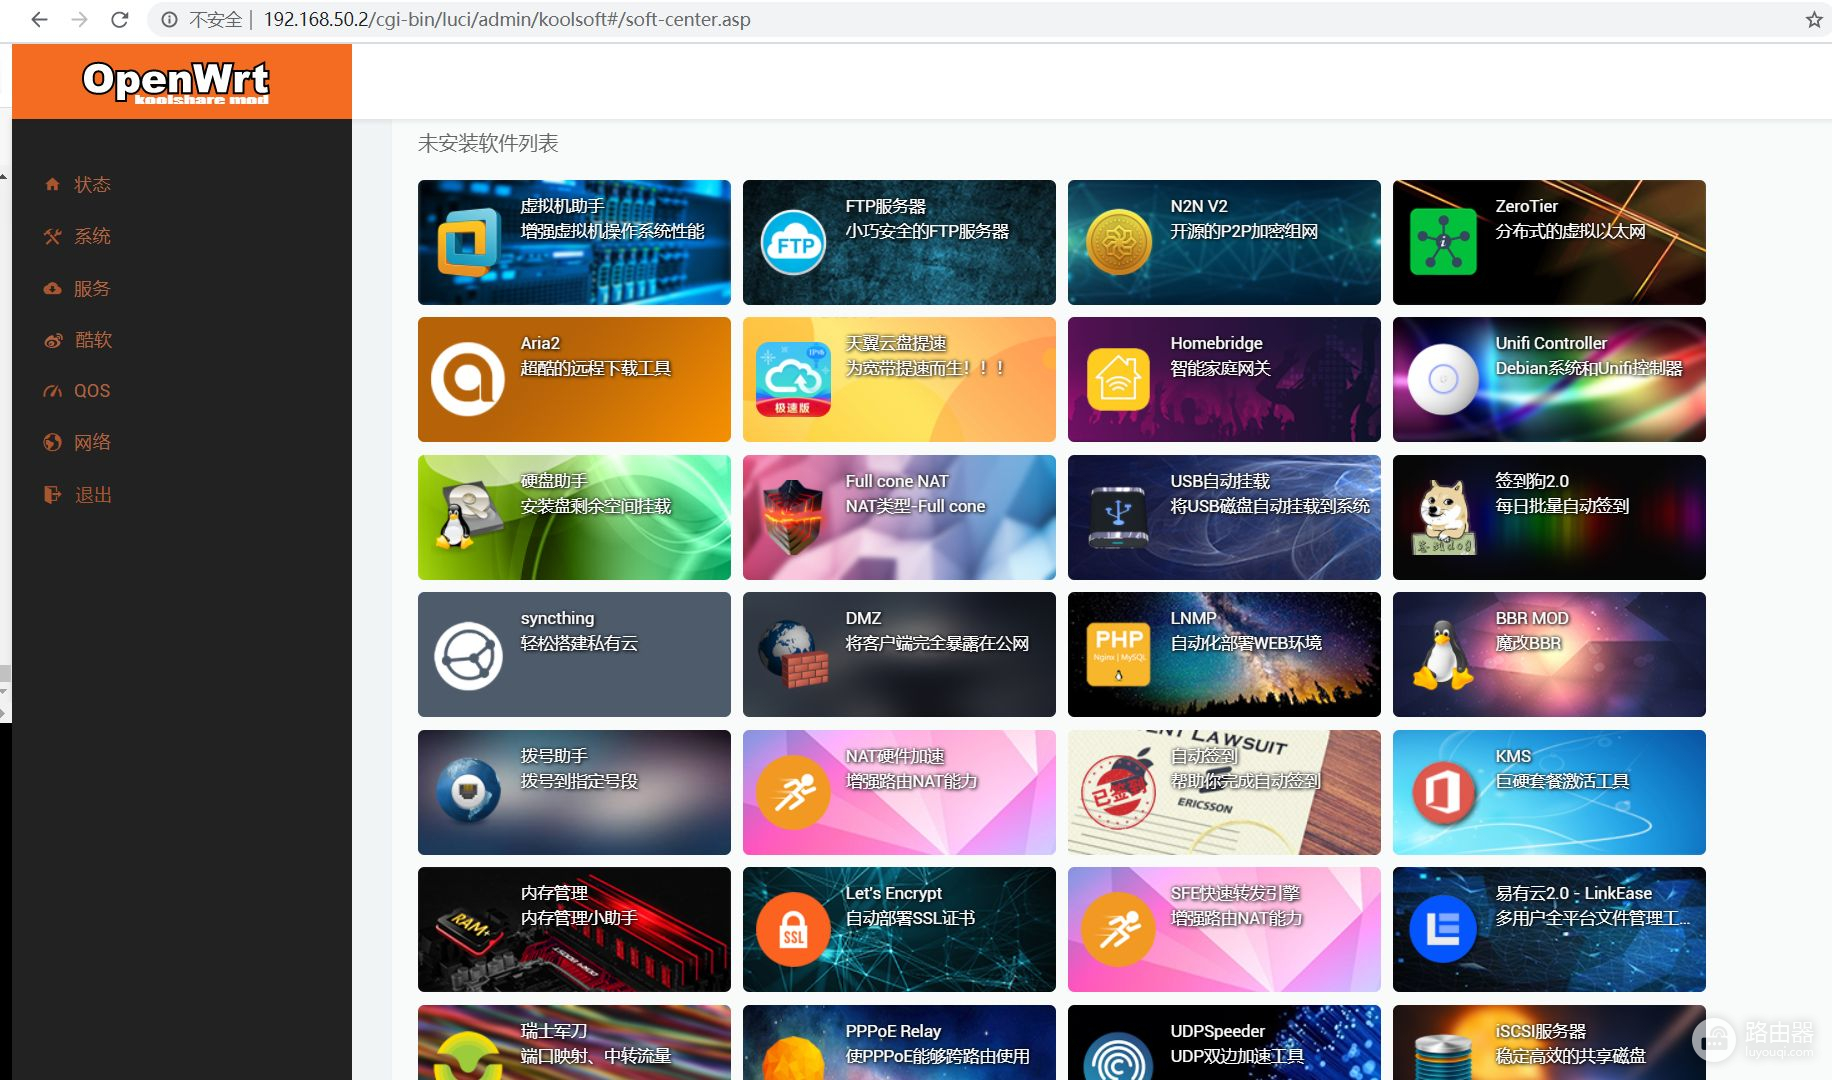Screen dimensions: 1832x1080
Task: Click the LNMP PHP icon
Action: (1118, 653)
